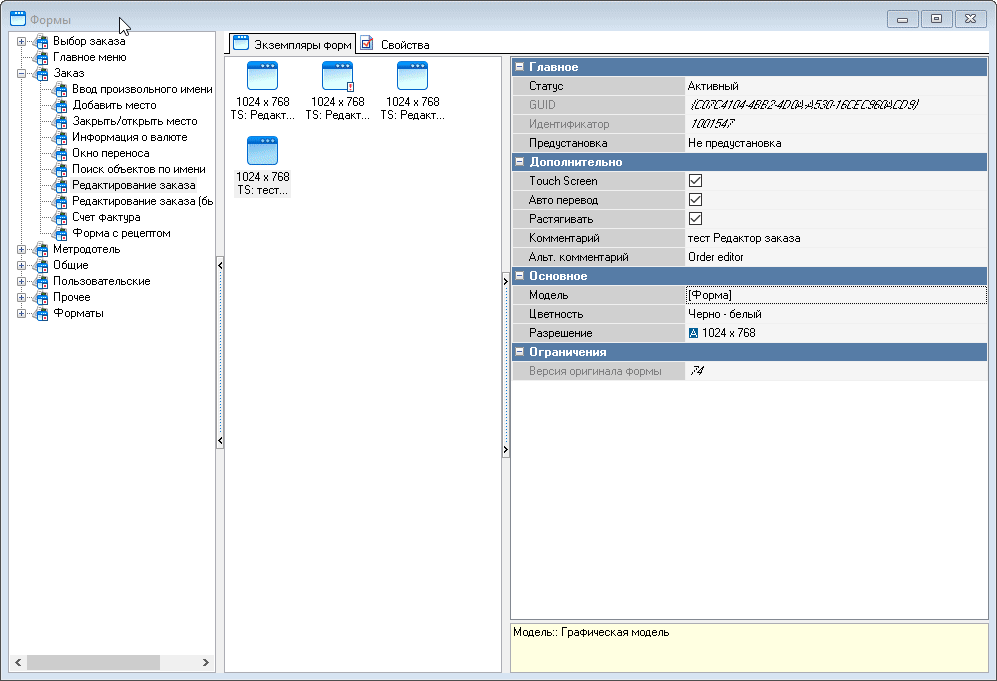Select the form instance icon with red marker
Viewport: 997px width, 681px height.
337,76
